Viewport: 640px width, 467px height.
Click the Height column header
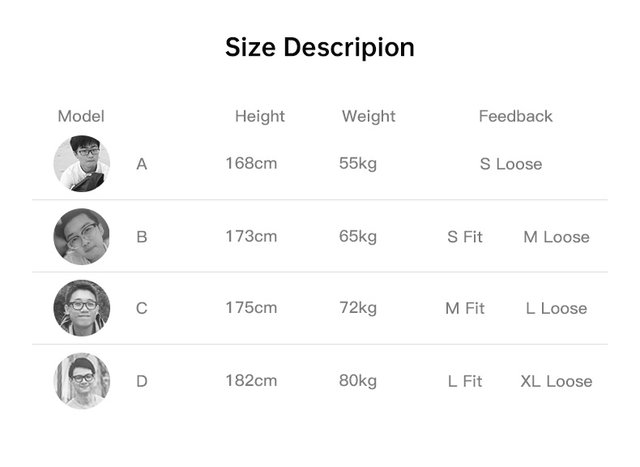pos(260,117)
